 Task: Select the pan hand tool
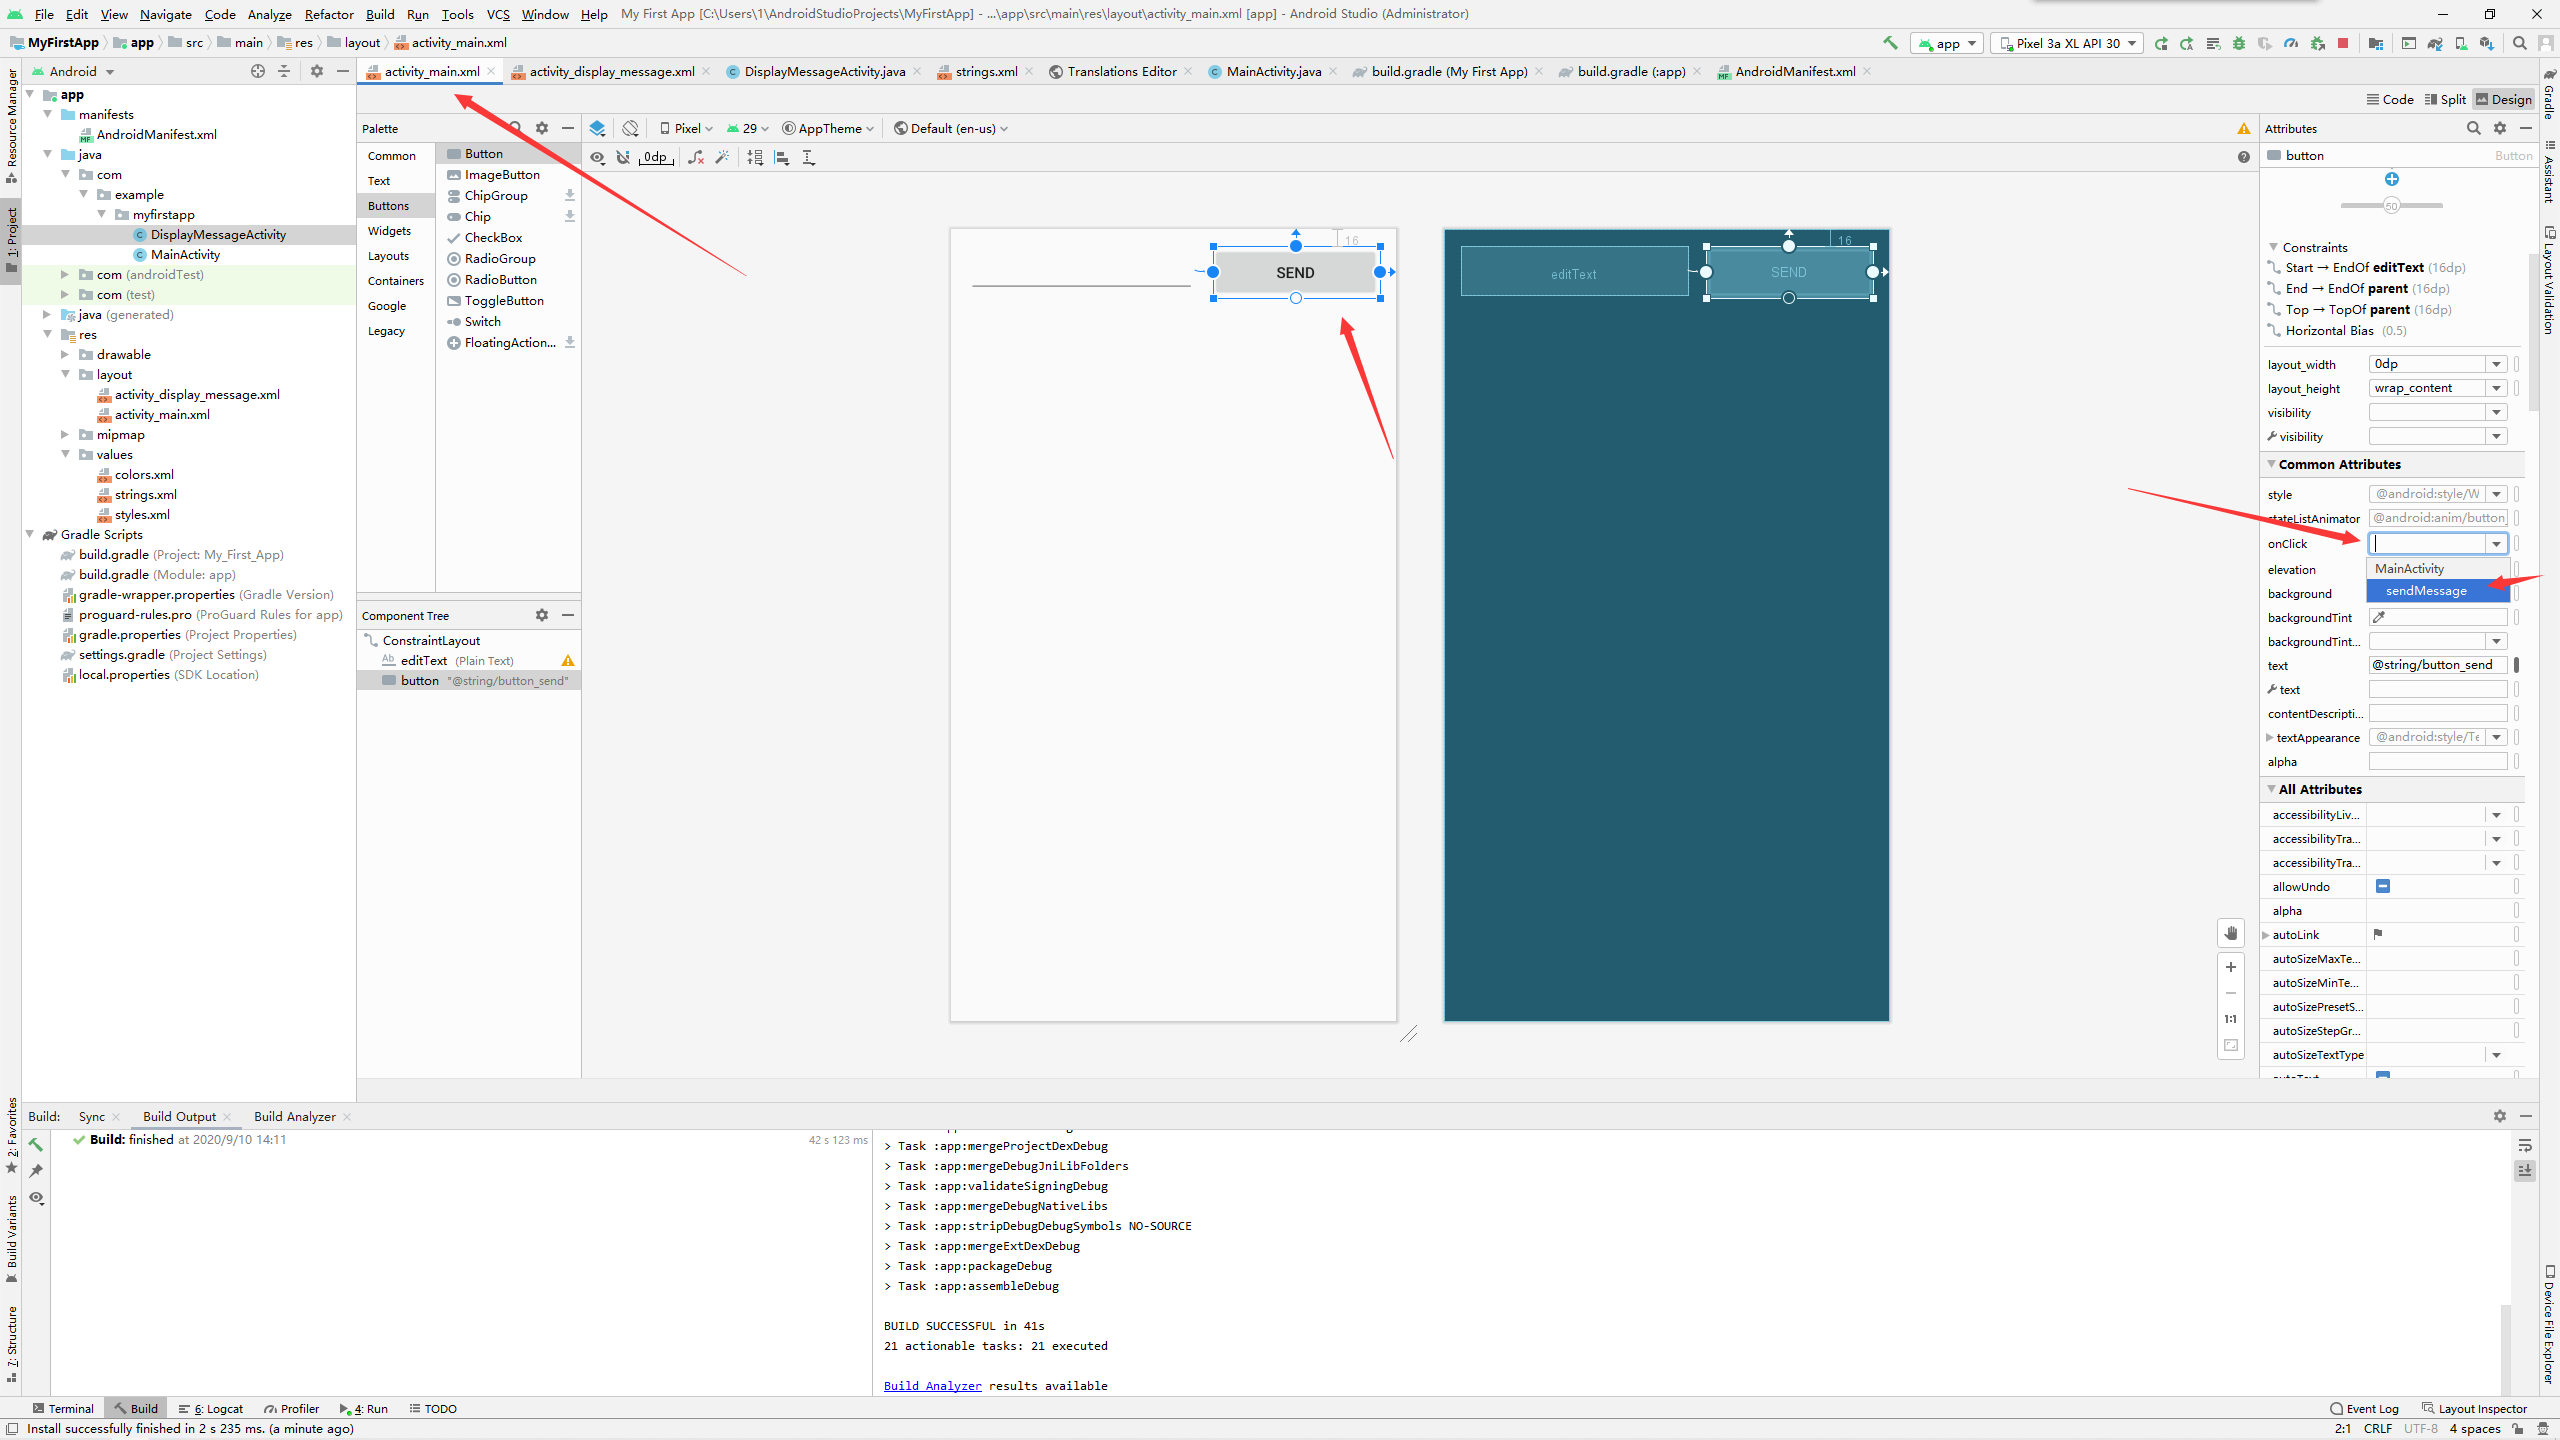coord(2230,933)
